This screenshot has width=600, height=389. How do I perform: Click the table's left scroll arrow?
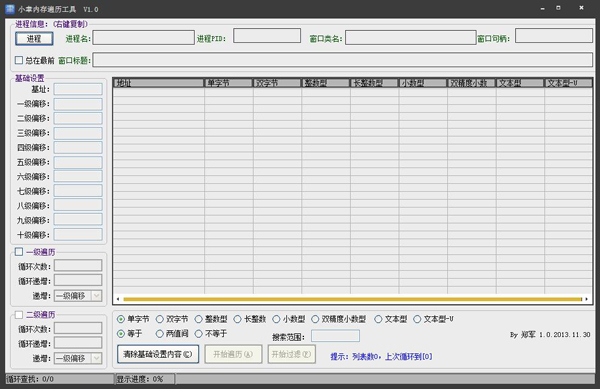[118, 299]
